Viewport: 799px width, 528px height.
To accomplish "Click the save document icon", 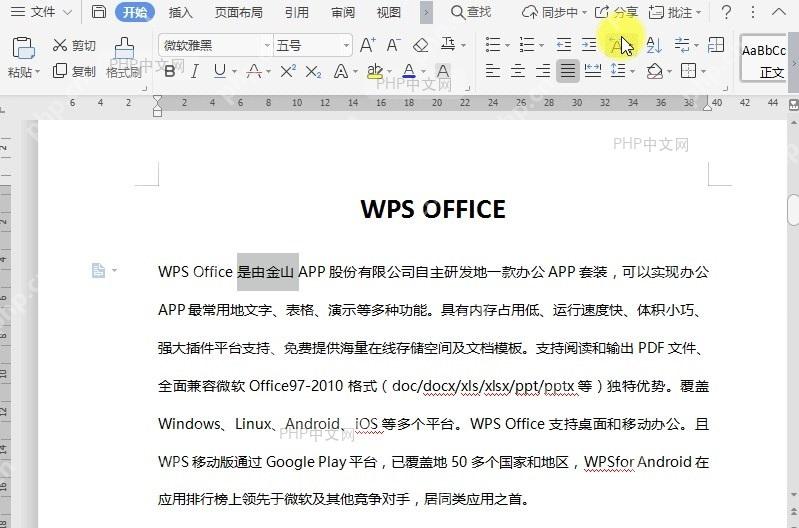I will coord(98,12).
